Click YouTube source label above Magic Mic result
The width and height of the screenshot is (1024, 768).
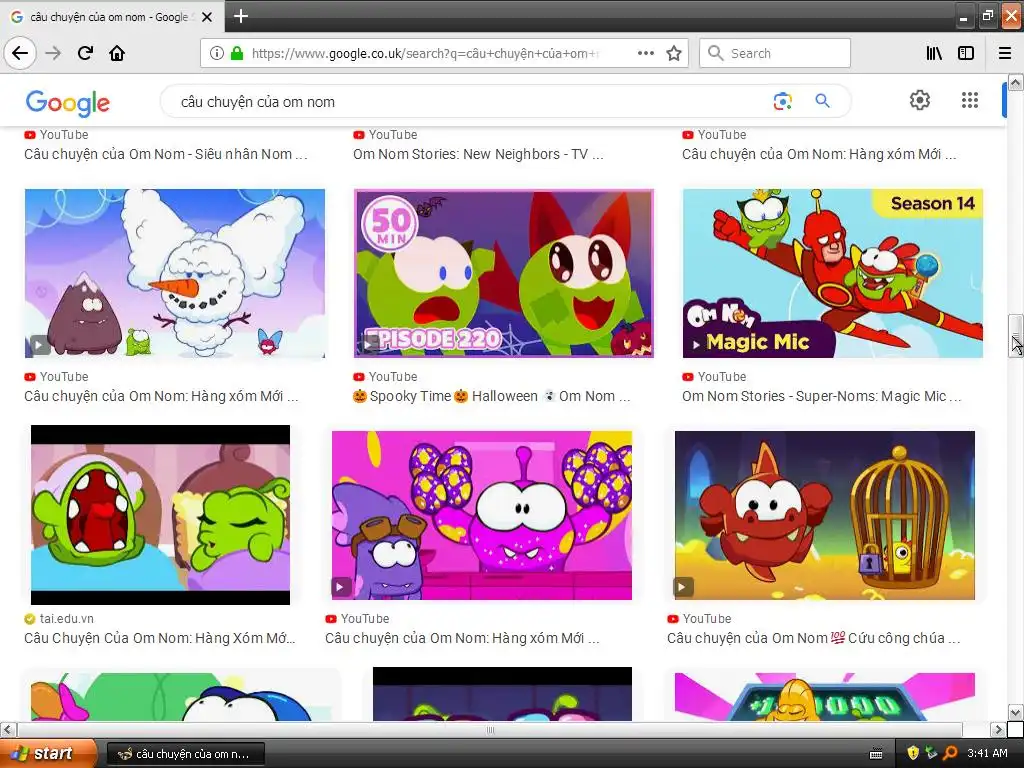pos(722,377)
